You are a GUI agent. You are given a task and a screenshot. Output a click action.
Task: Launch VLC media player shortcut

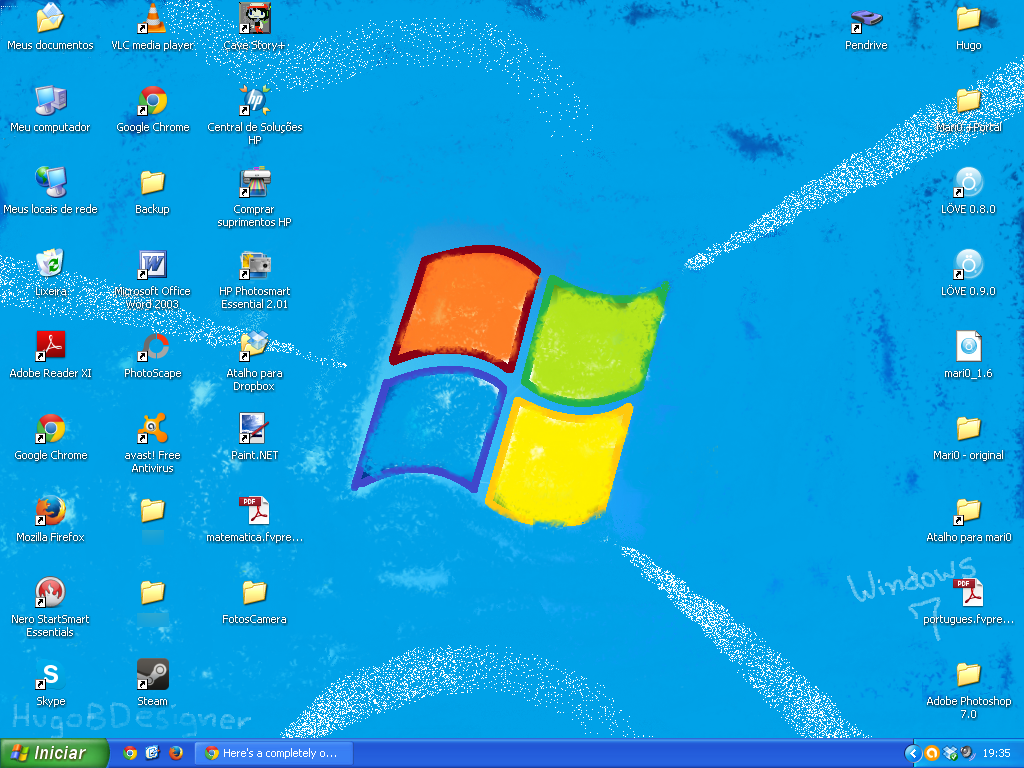click(x=152, y=19)
